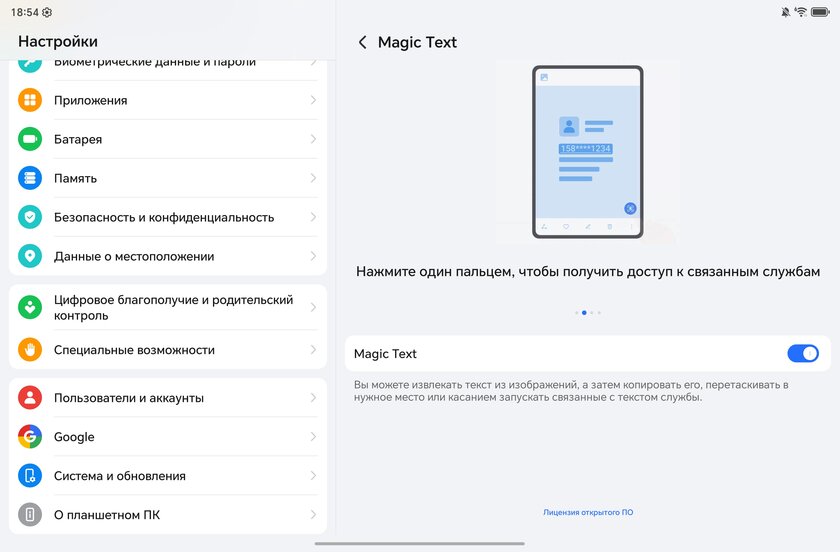Open Пользователи и аккаунты via its chevron
This screenshot has height=552, width=840.
pyautogui.click(x=313, y=398)
